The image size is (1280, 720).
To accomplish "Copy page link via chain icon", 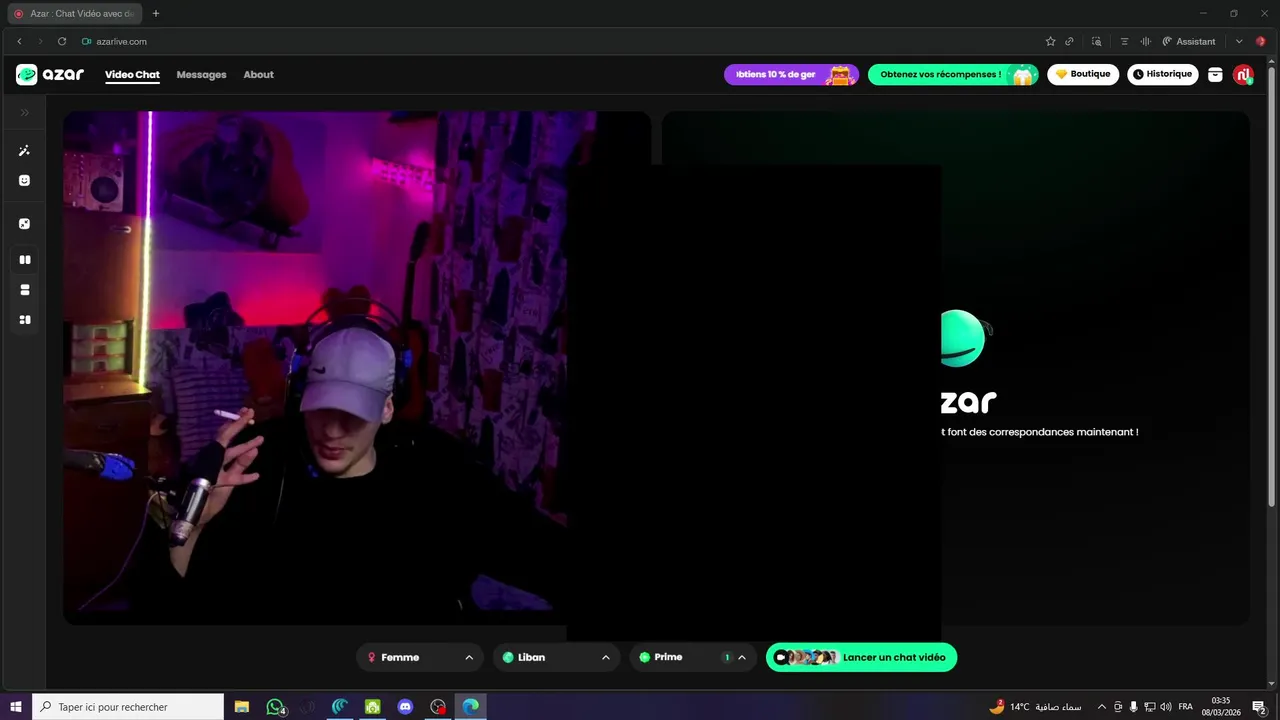I will tap(1069, 41).
